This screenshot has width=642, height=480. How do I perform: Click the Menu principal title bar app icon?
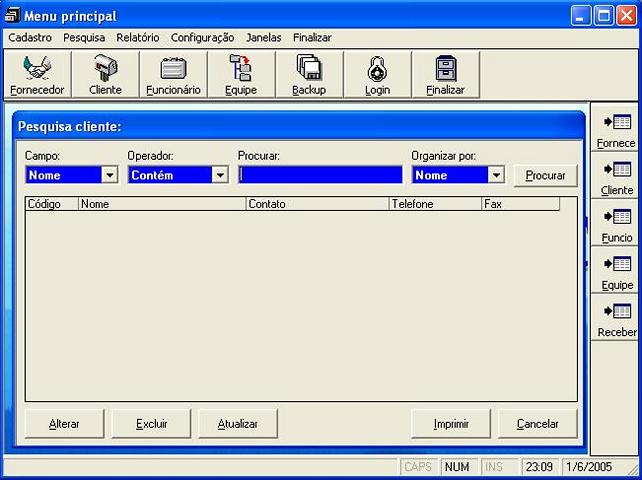[x=12, y=16]
